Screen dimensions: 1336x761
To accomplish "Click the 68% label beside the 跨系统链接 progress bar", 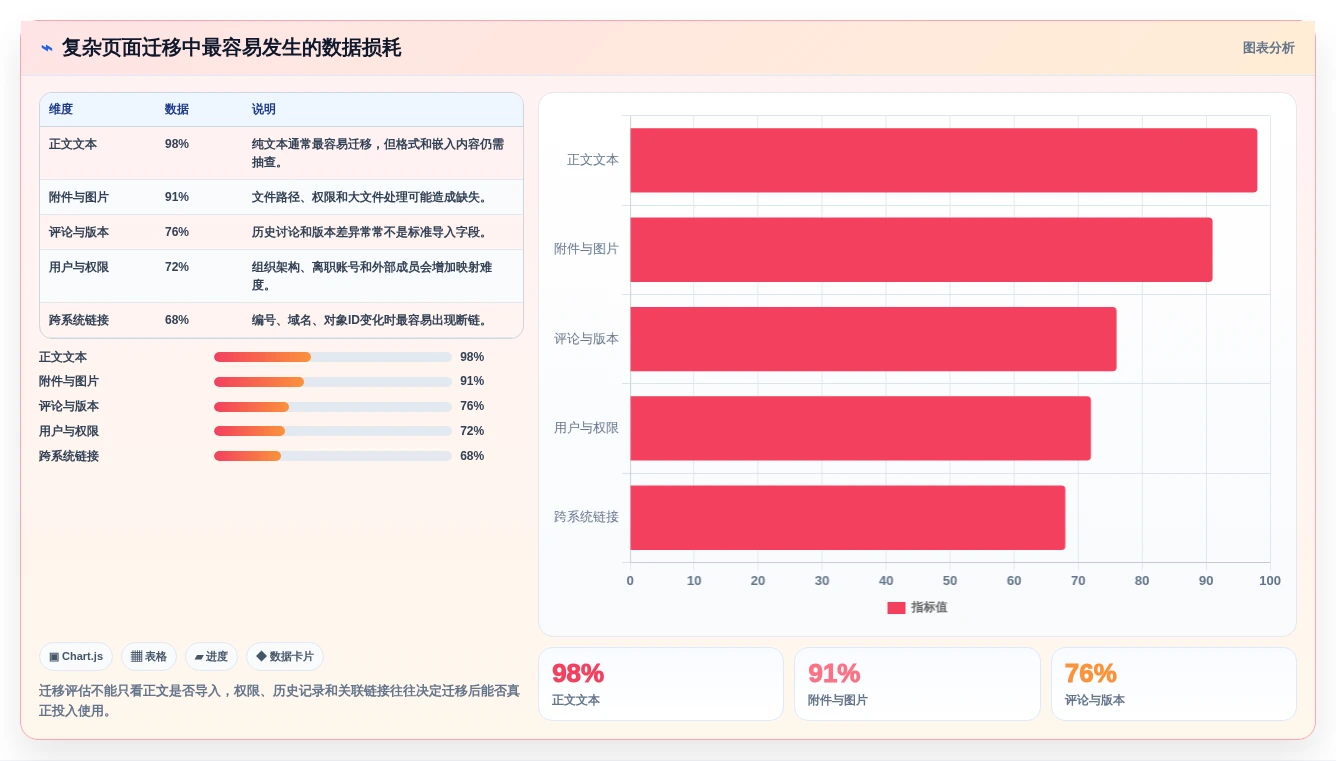I will click(x=472, y=456).
